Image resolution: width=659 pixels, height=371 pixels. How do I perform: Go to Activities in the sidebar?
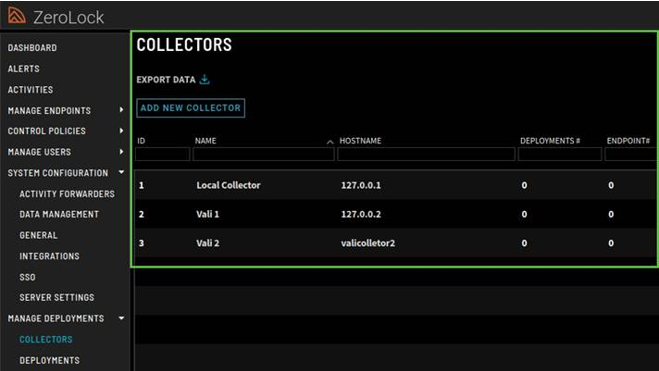click(30, 89)
